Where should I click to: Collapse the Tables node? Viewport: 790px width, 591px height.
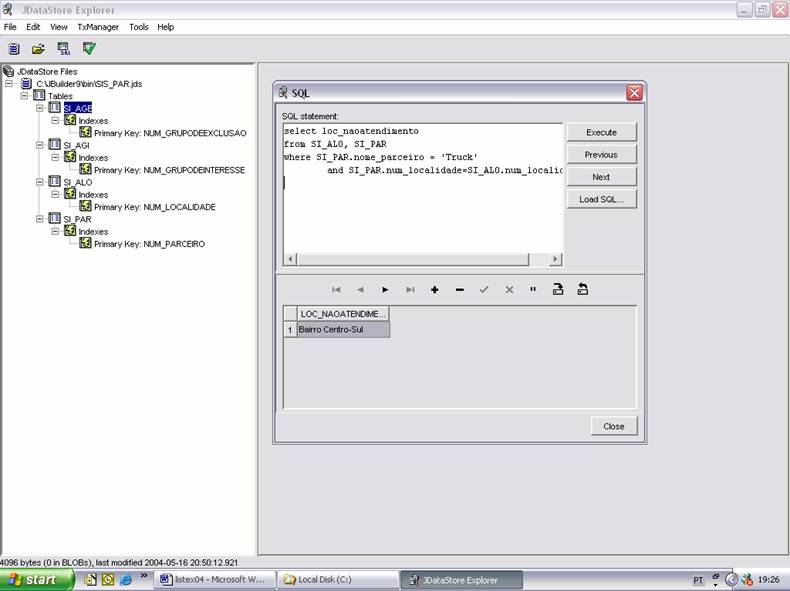[24, 95]
